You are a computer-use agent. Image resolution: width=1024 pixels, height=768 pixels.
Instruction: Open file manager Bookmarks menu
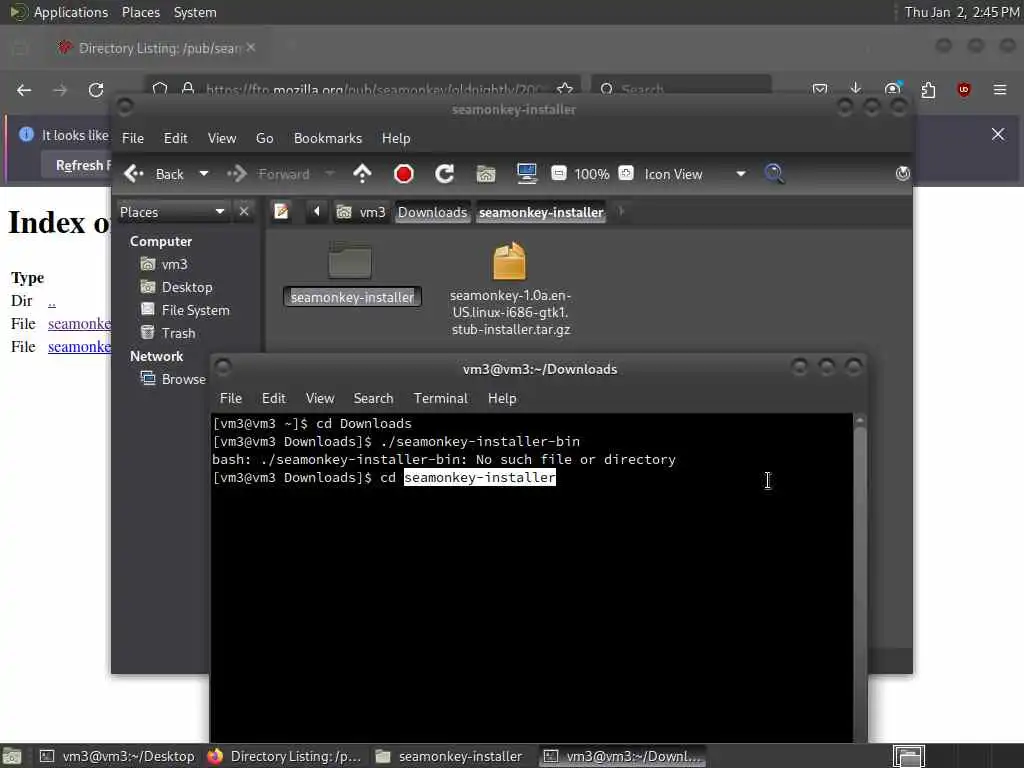(x=328, y=138)
